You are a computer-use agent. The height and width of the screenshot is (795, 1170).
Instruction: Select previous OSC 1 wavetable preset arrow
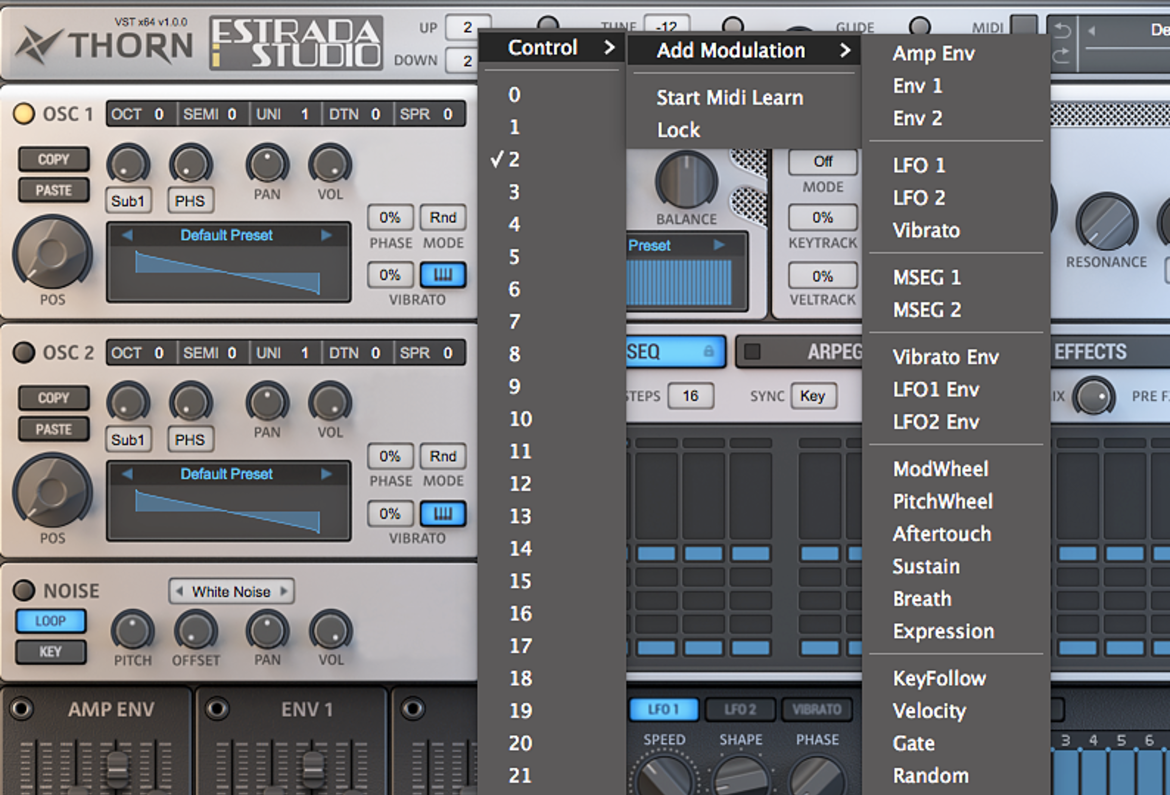127,235
